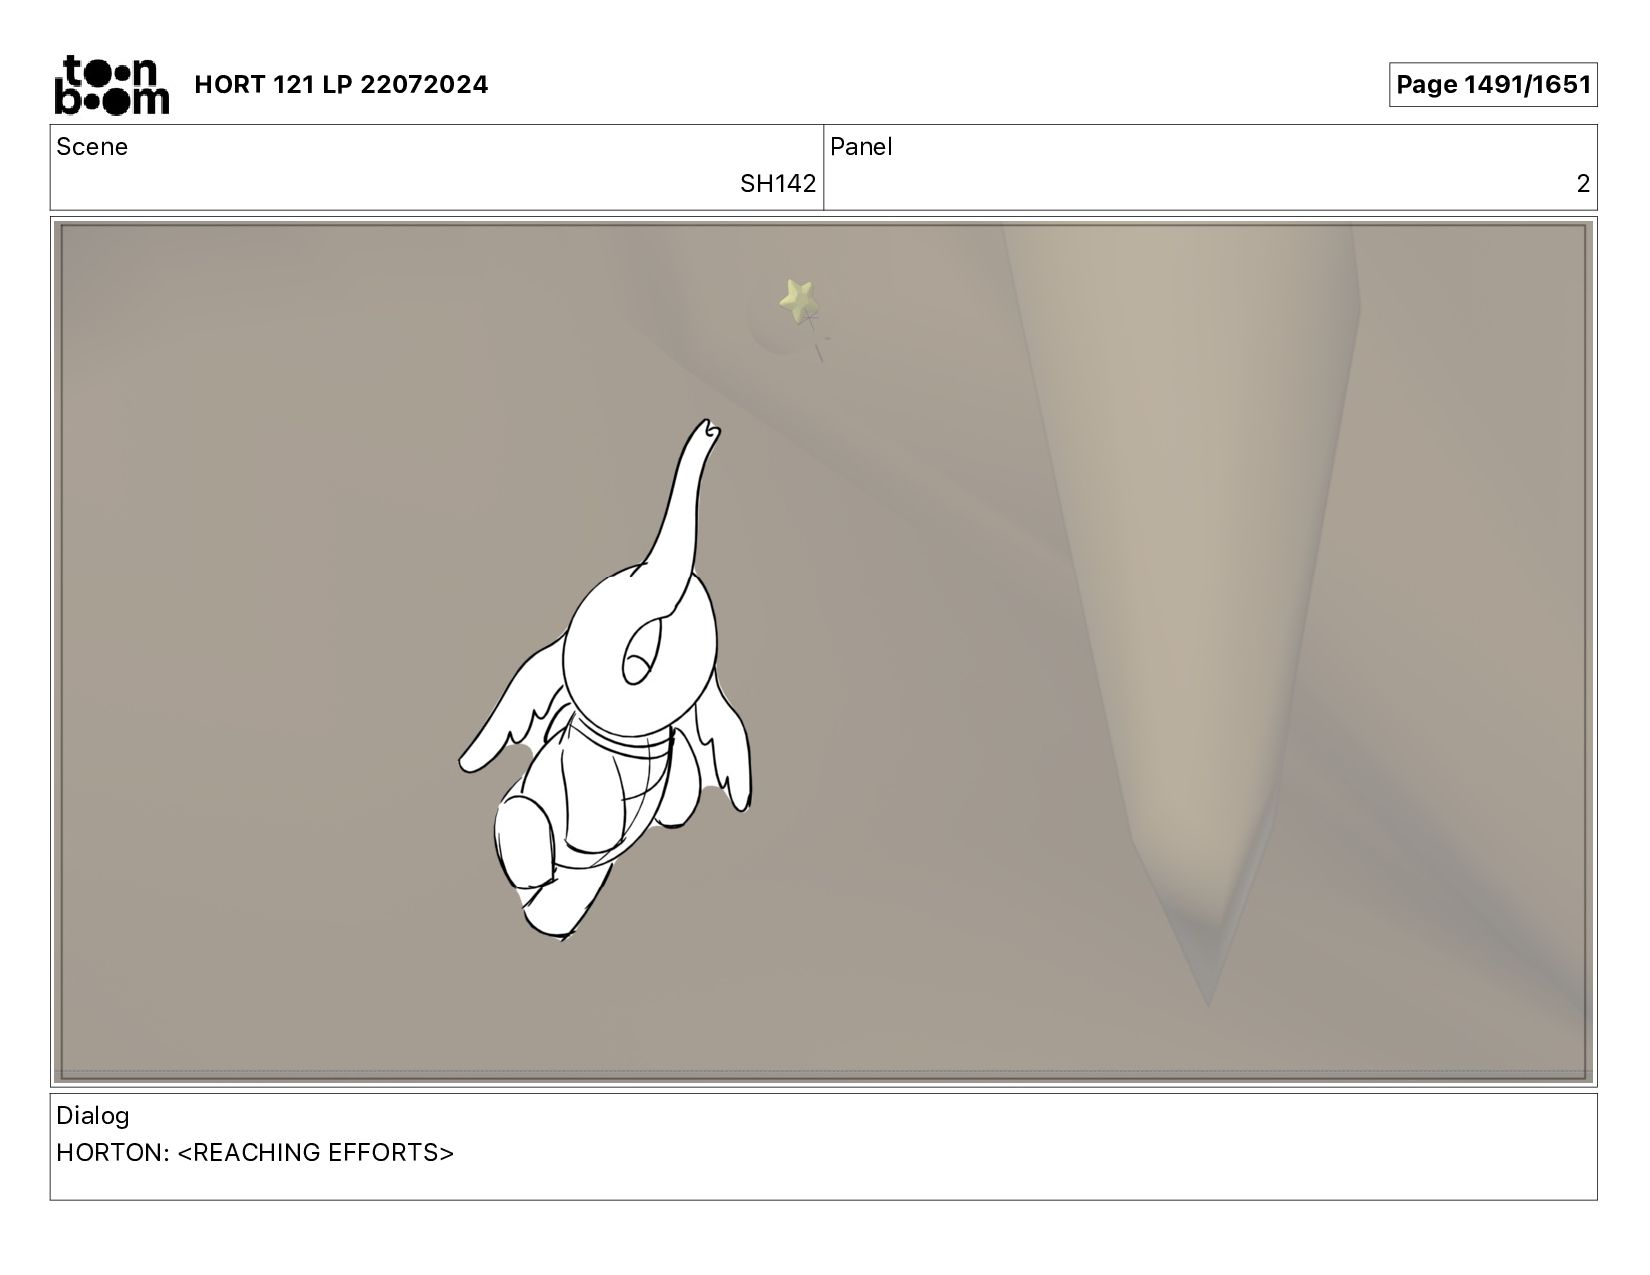Click the yellow star in the storyboard image
The height and width of the screenshot is (1275, 1650).
(x=798, y=299)
